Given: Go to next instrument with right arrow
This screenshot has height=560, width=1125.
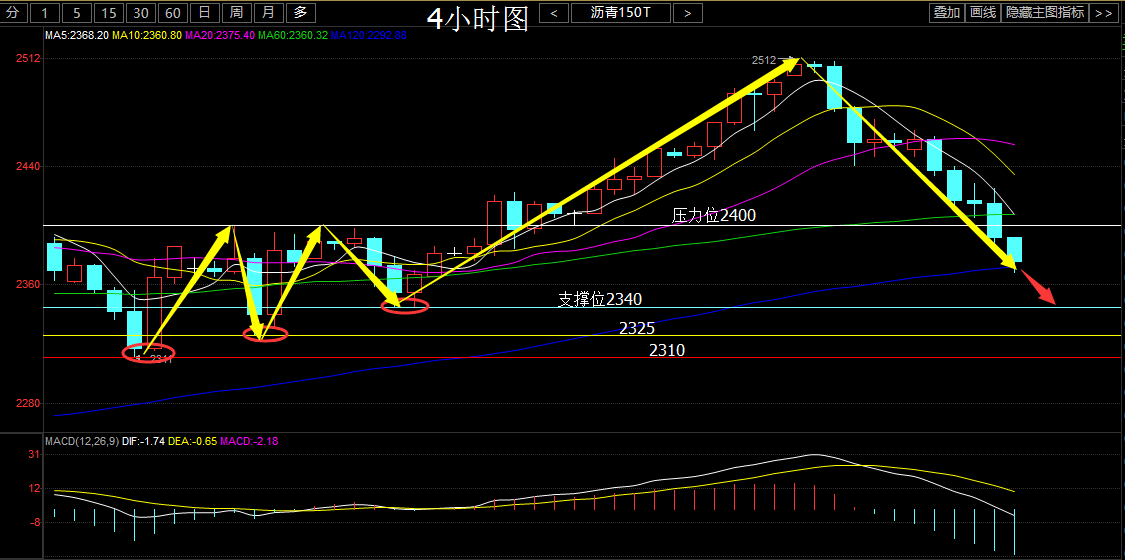Looking at the screenshot, I should pyautogui.click(x=687, y=13).
